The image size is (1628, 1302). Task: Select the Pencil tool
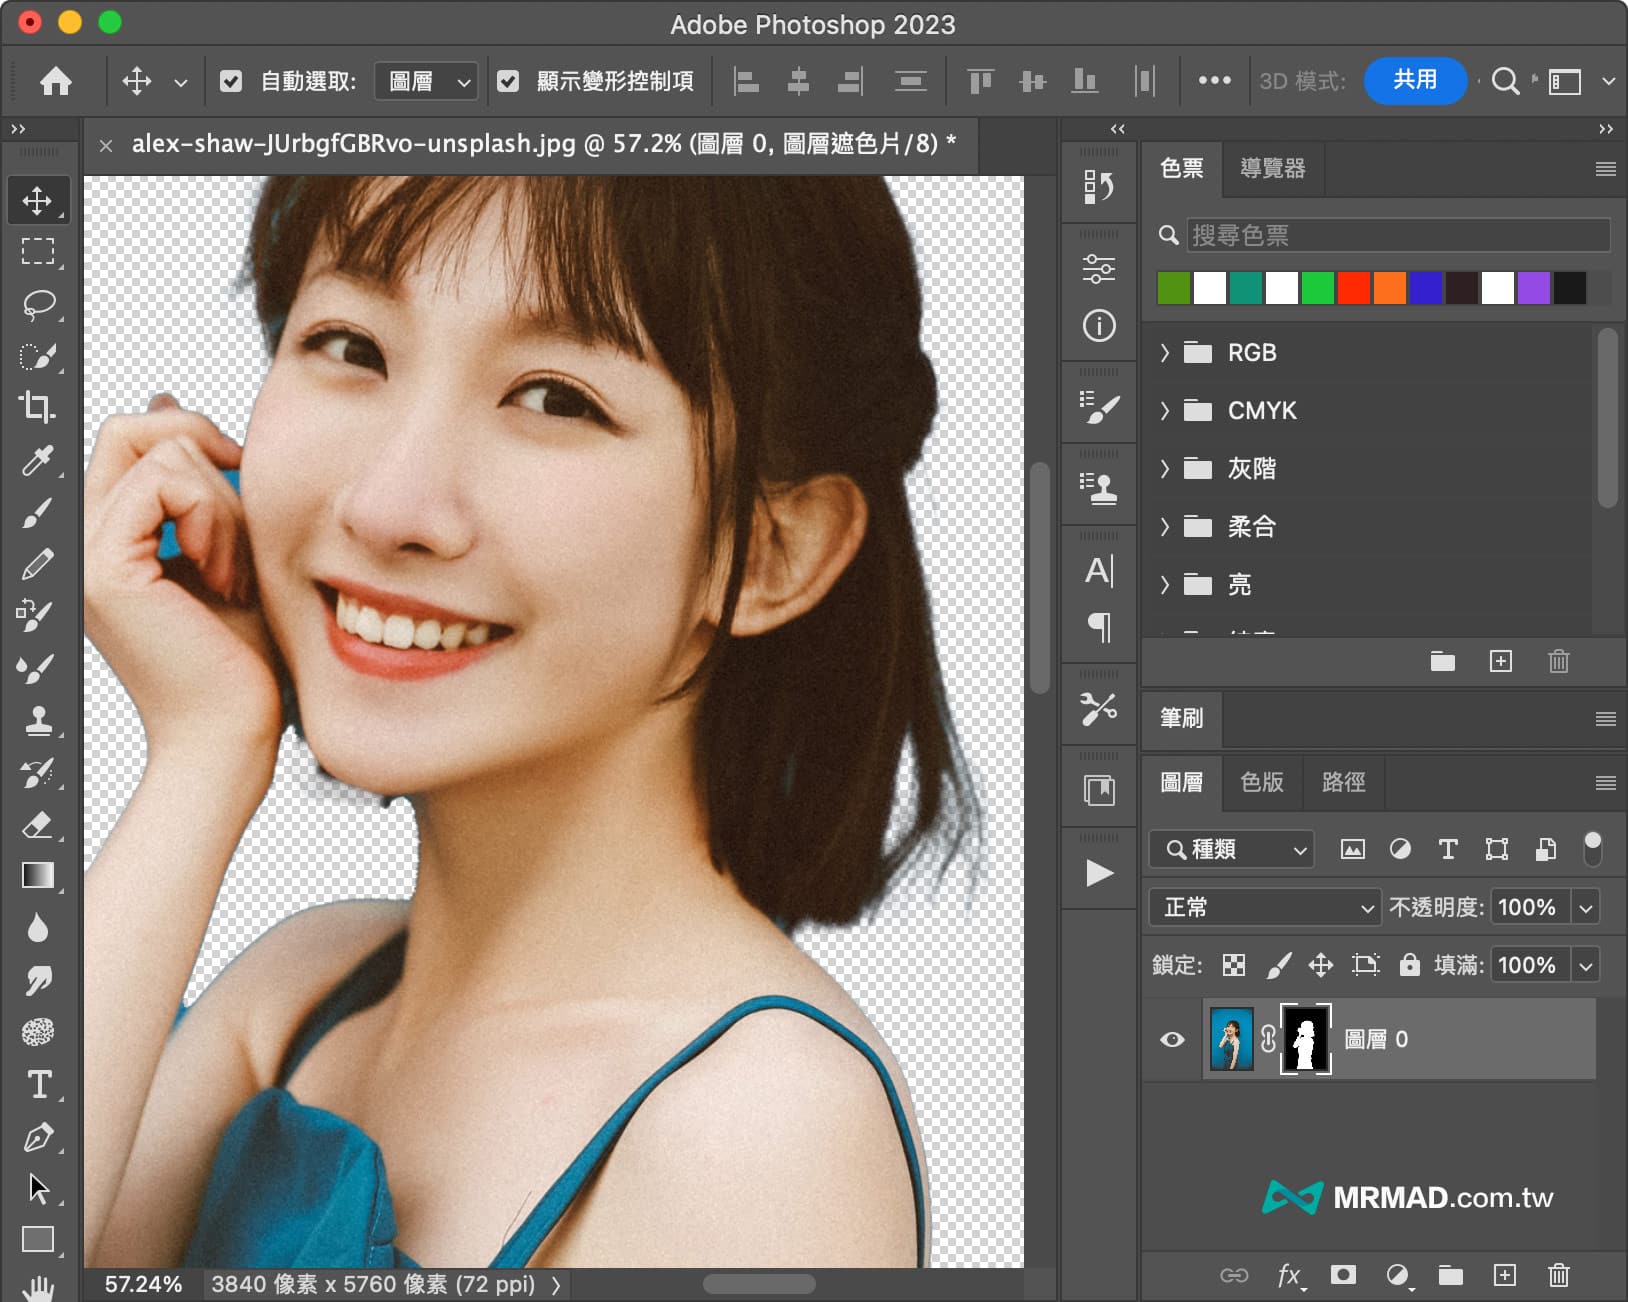coord(38,564)
